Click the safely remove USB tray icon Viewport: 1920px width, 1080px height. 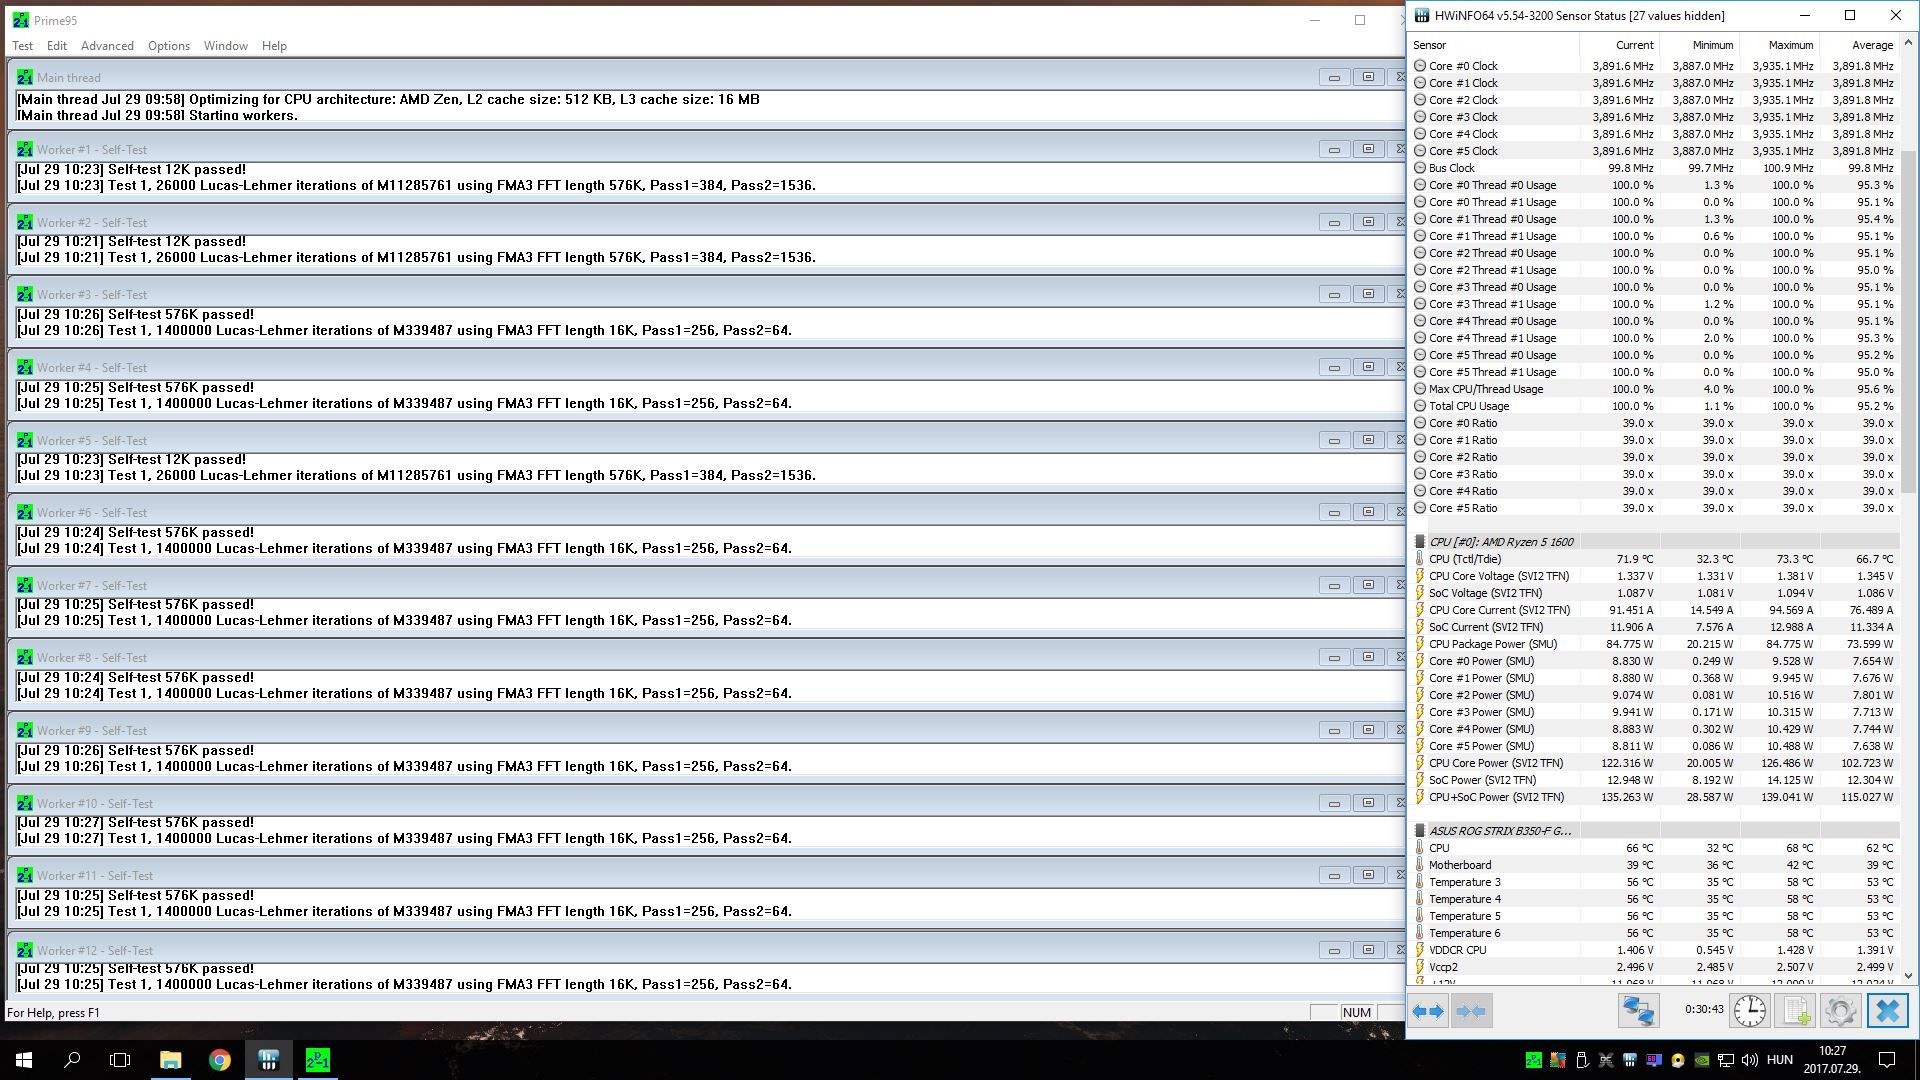(x=1582, y=1060)
